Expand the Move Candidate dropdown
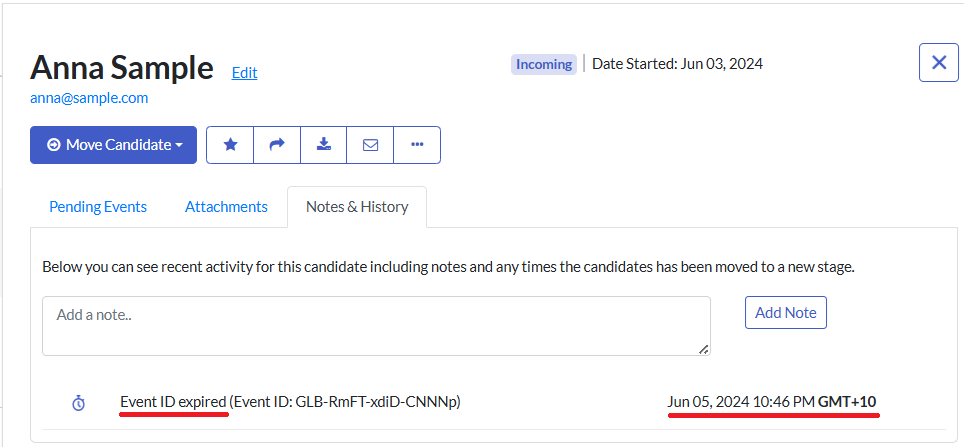Viewport: 964px width, 447px height. coord(113,145)
